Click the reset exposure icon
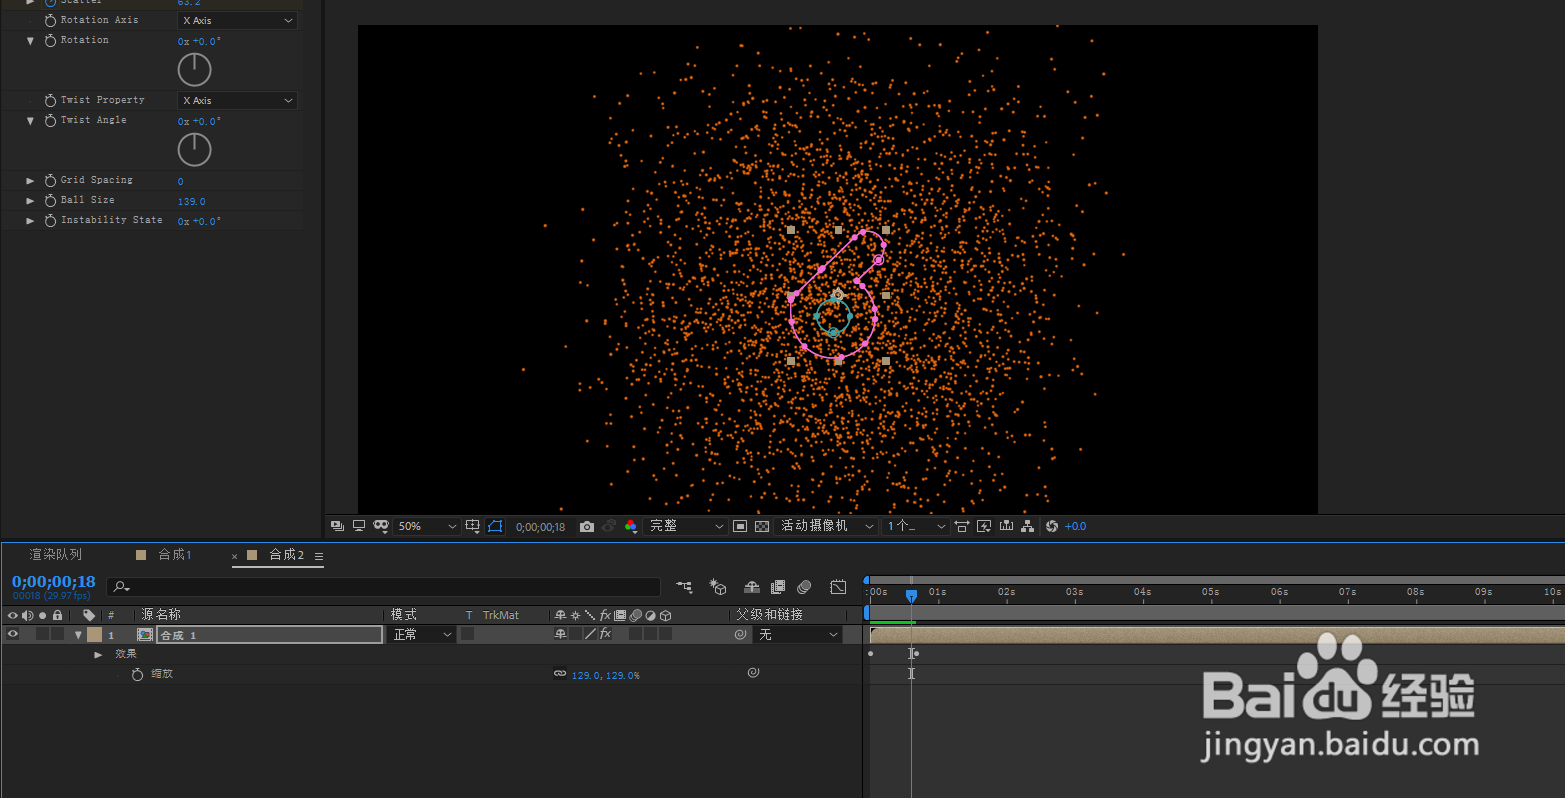 tap(1052, 526)
